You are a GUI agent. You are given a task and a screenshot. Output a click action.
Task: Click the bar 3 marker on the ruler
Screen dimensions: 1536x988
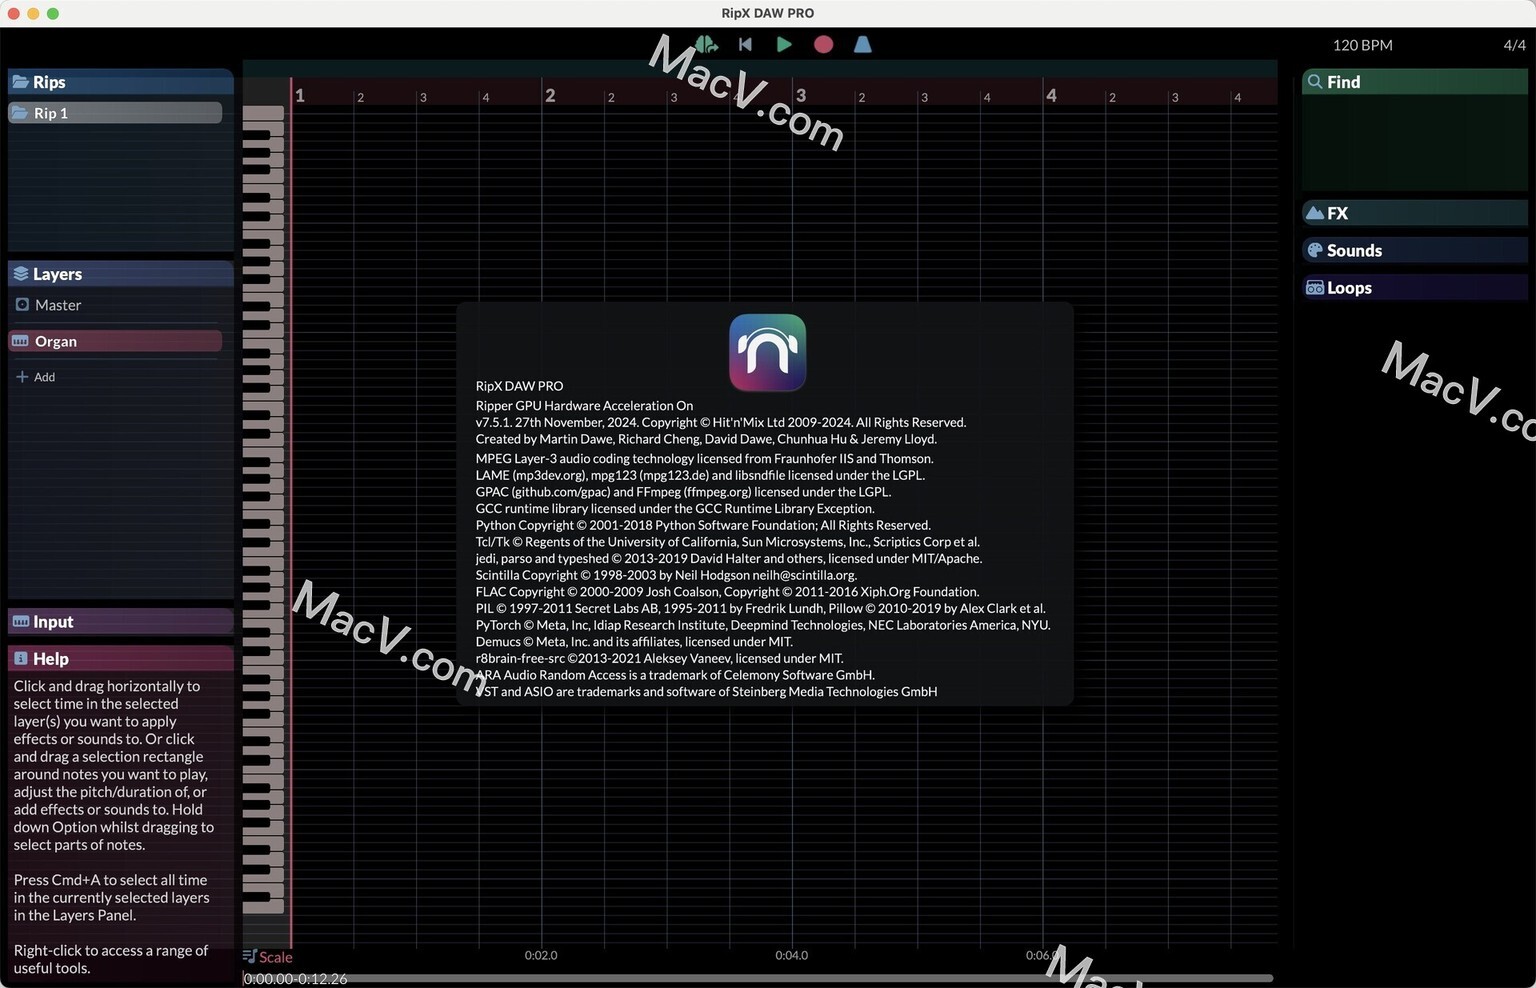point(801,96)
